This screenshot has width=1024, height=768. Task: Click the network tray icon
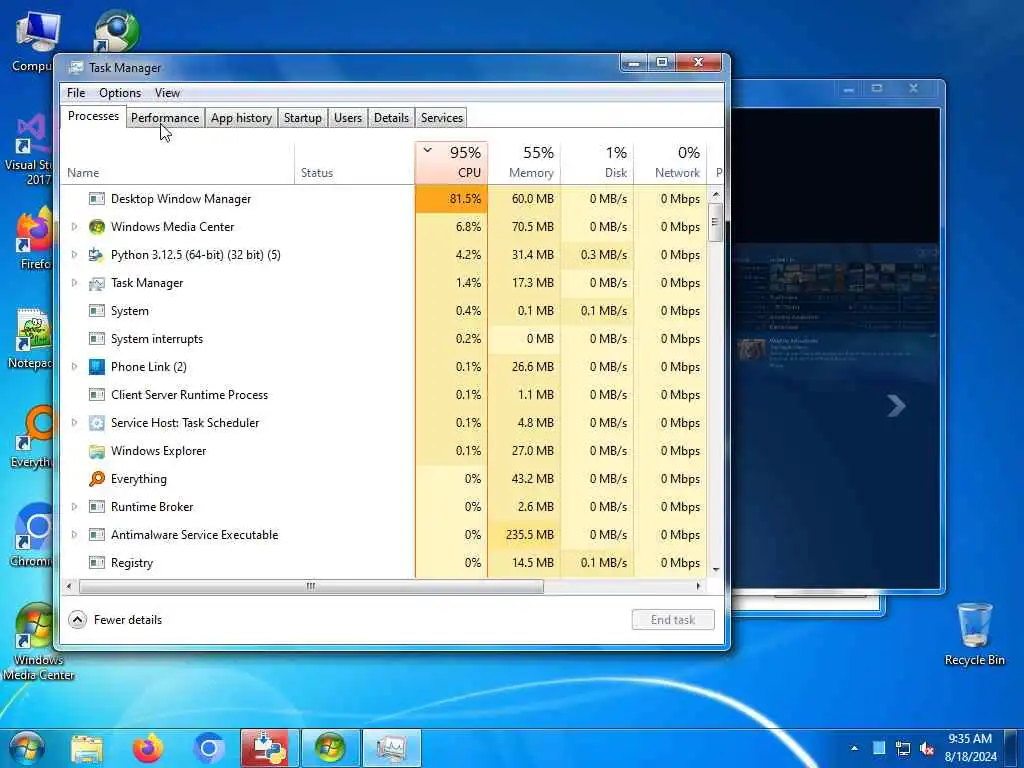(903, 748)
